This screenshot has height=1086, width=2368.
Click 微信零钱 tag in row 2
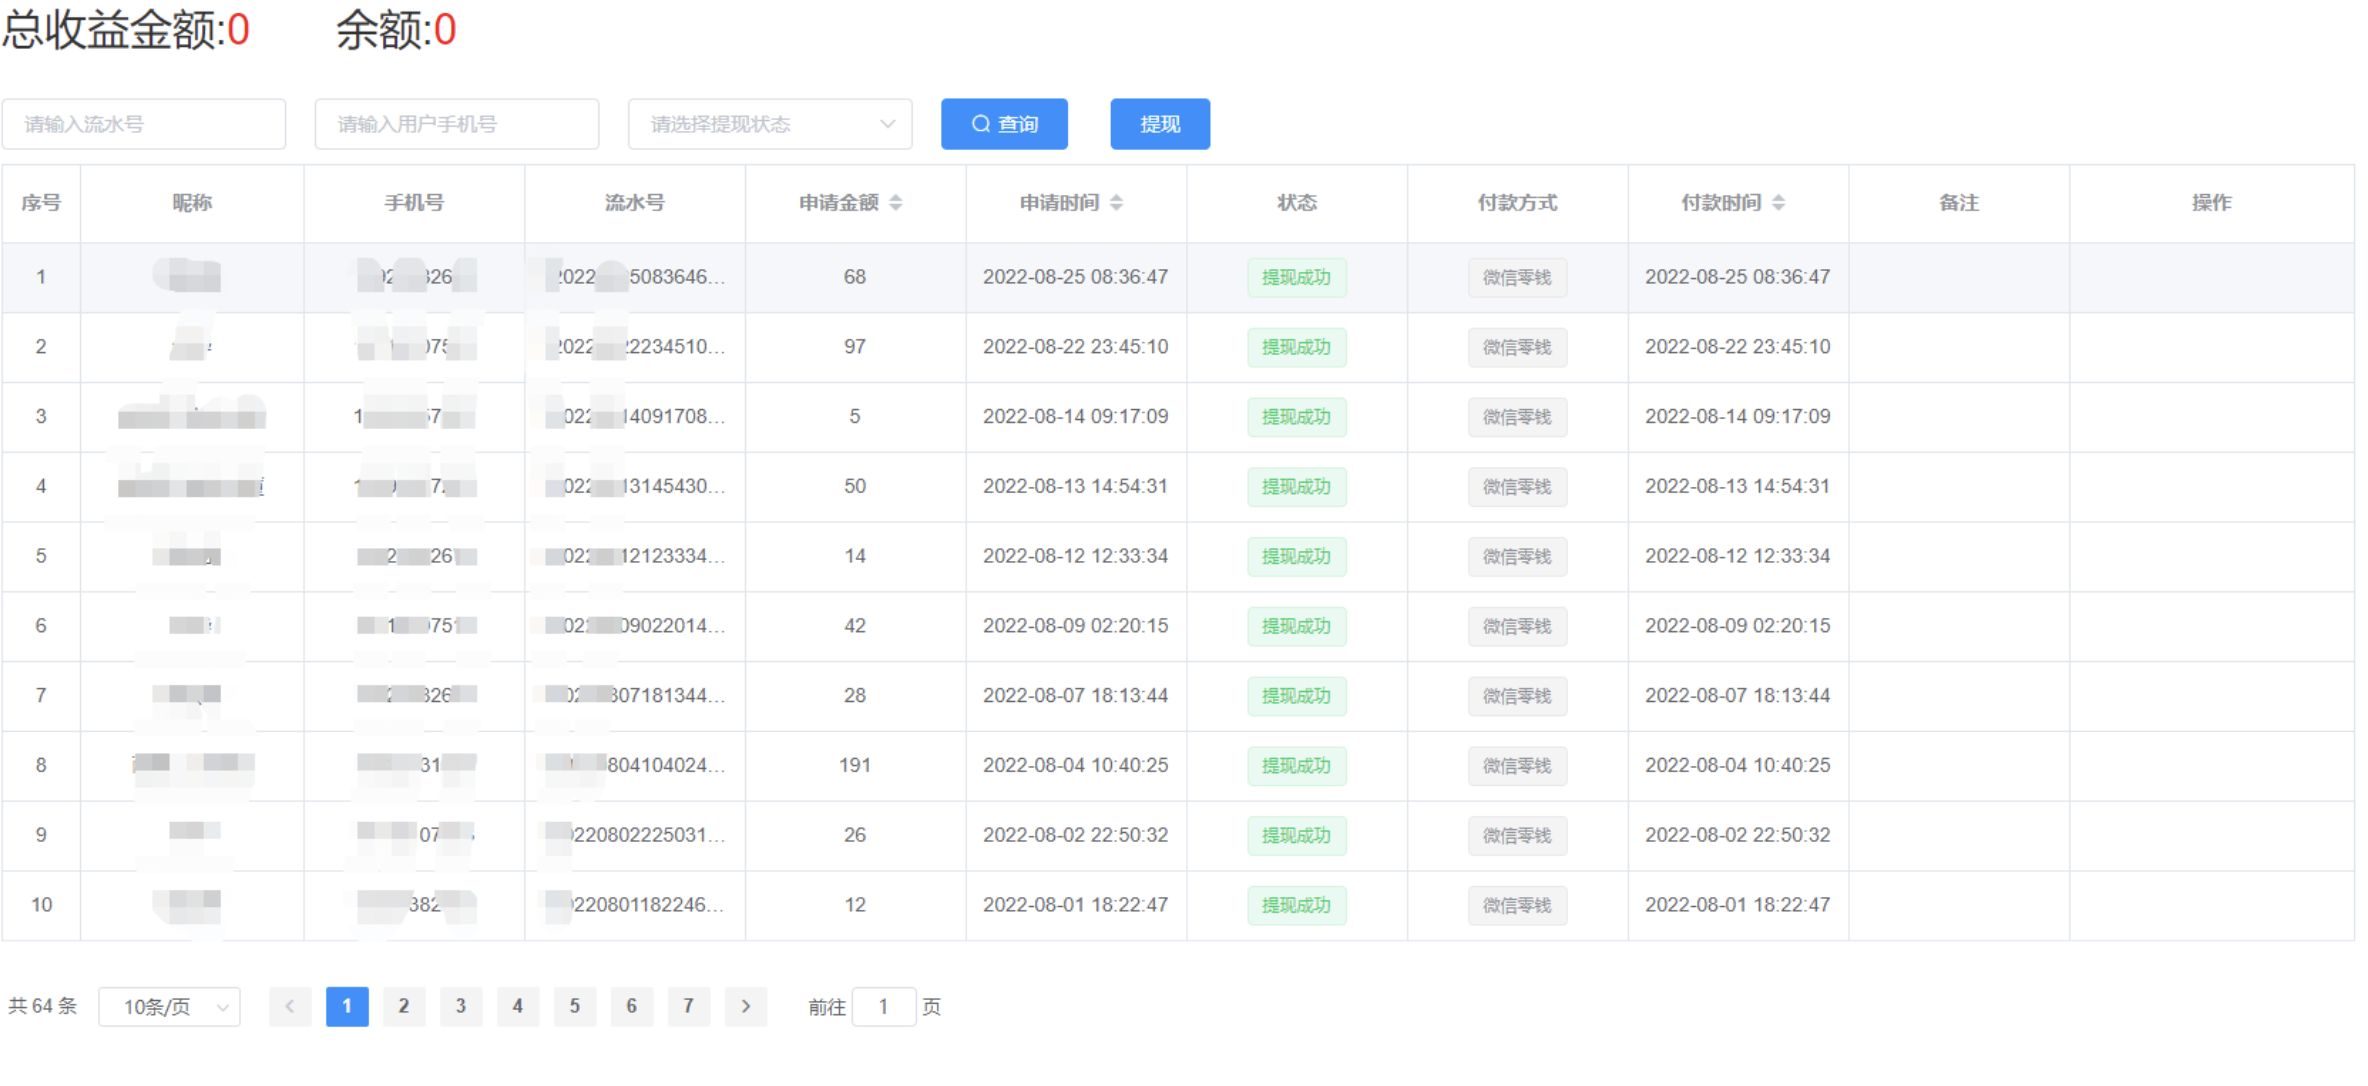click(1517, 347)
